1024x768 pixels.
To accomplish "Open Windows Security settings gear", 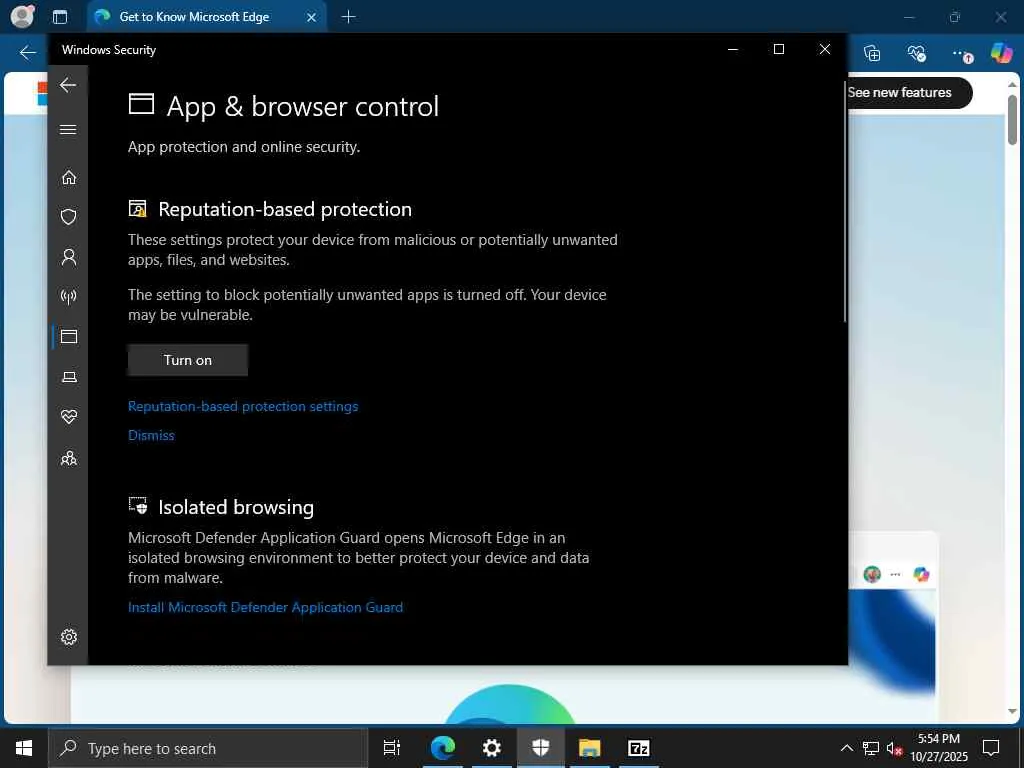I will pos(69,637).
